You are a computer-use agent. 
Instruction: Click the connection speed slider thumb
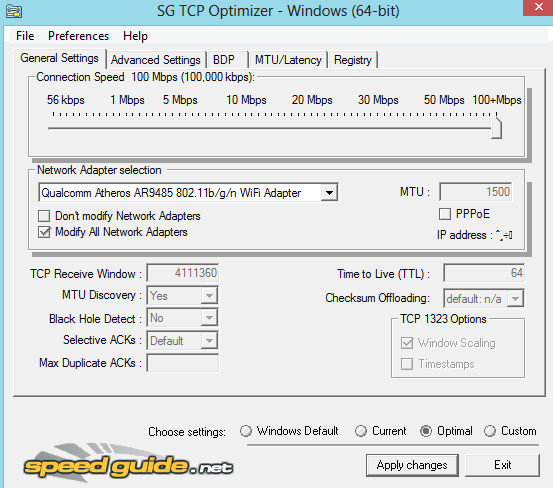497,128
